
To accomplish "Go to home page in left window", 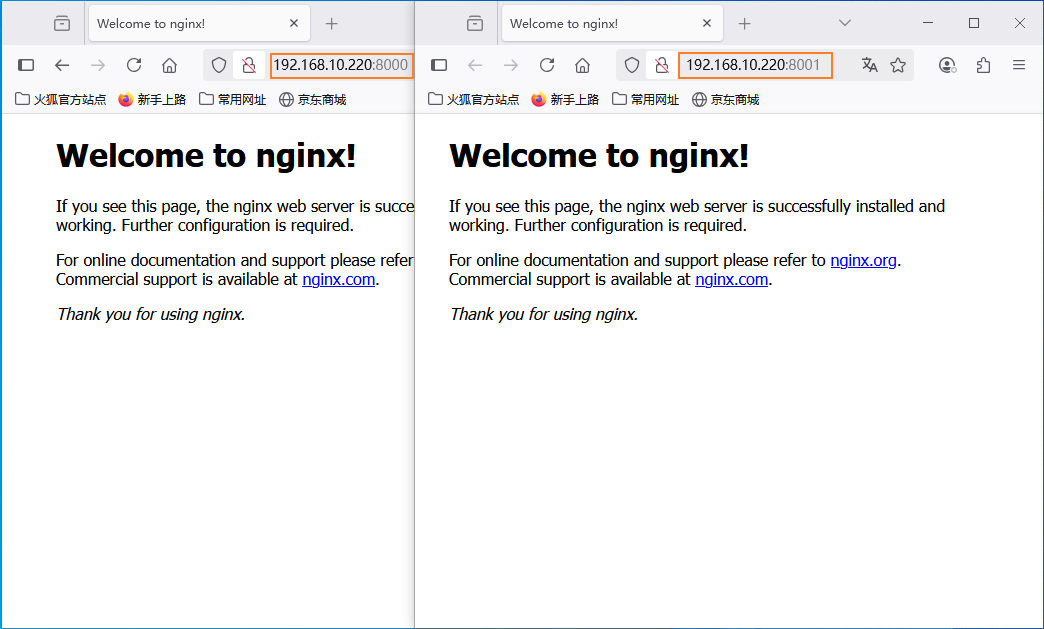I will point(170,65).
